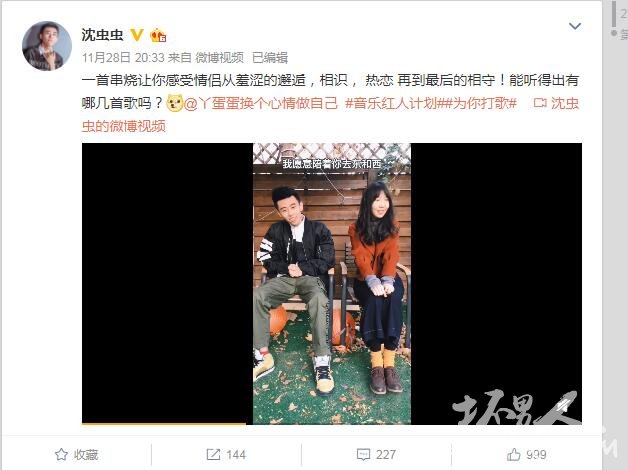Image resolution: width=628 pixels, height=470 pixels.
Task: Click the crown membership badge icon
Action: 158,35
